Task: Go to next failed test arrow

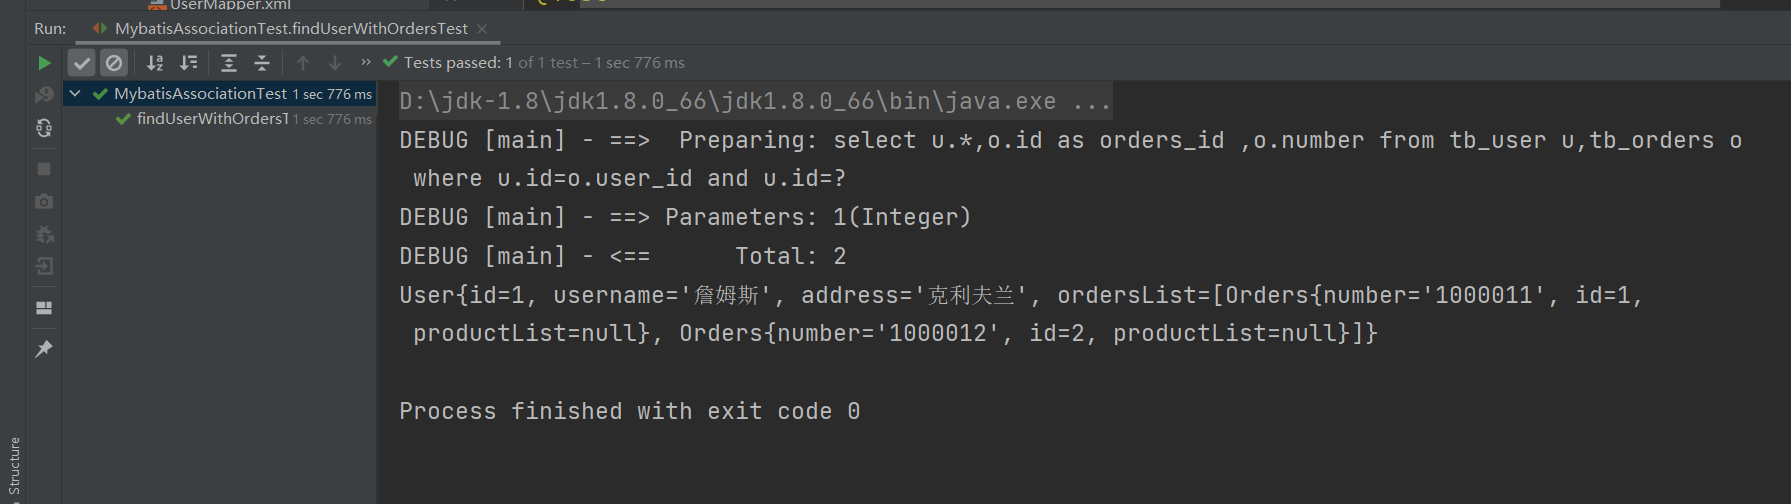Action: pyautogui.click(x=335, y=63)
